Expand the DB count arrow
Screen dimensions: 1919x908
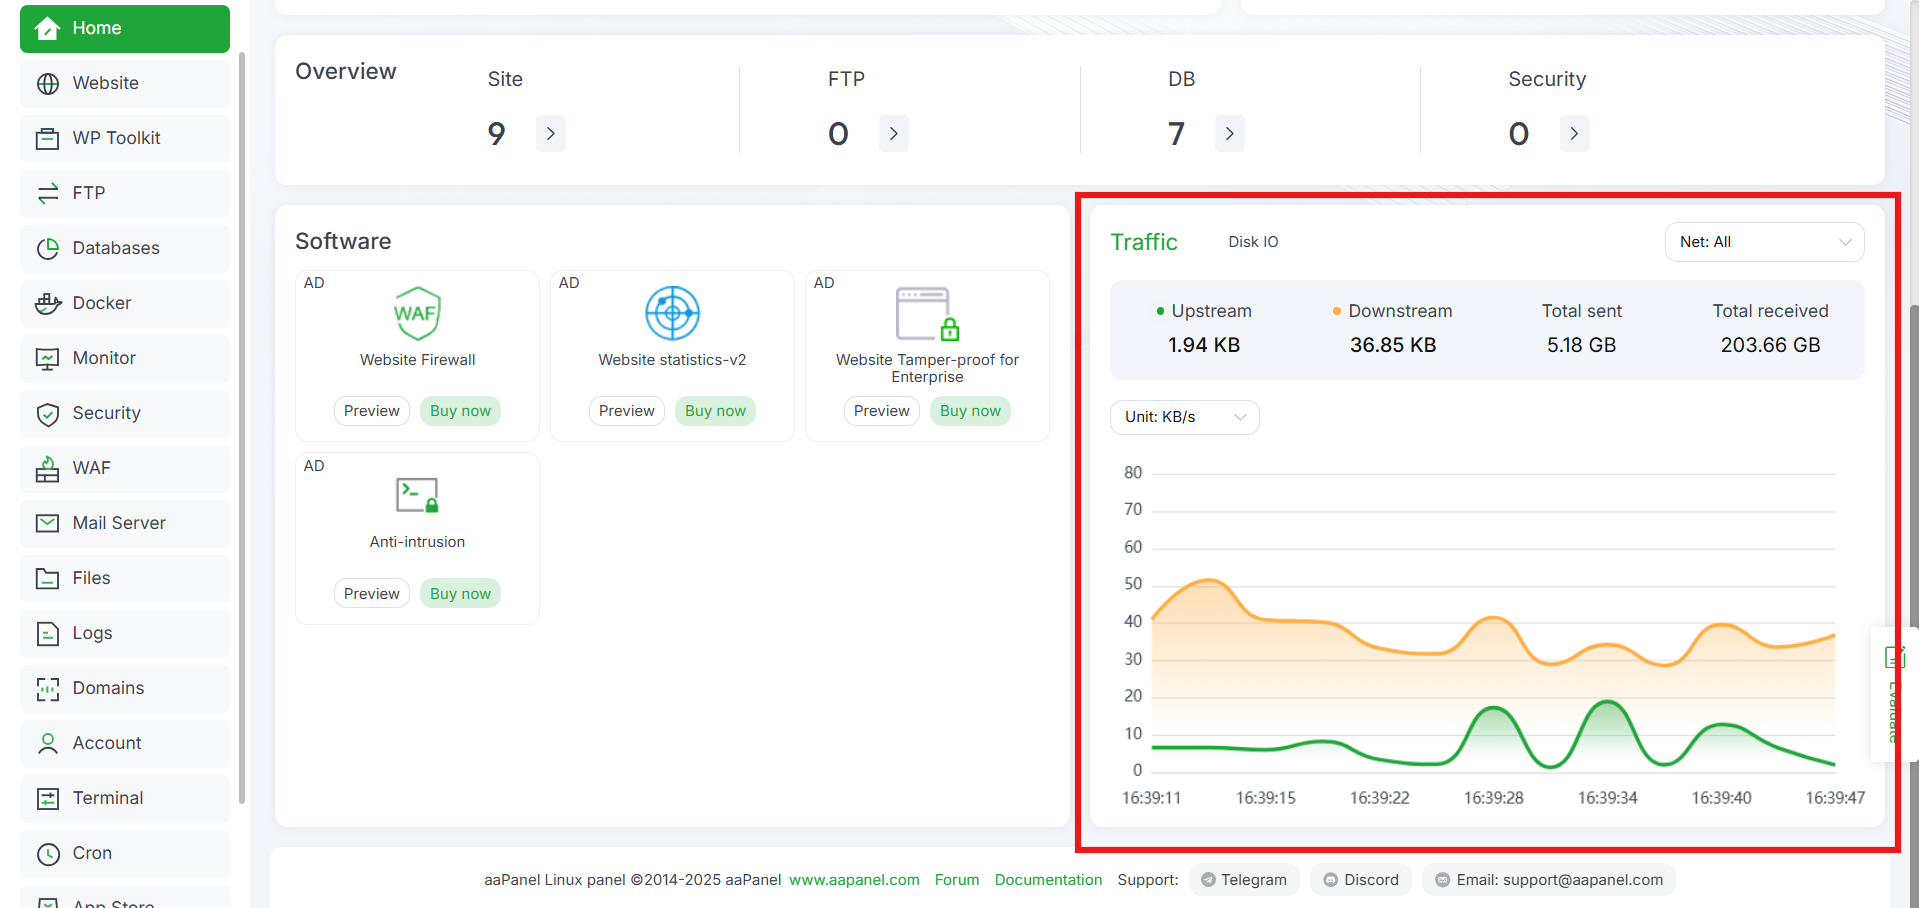(1229, 133)
